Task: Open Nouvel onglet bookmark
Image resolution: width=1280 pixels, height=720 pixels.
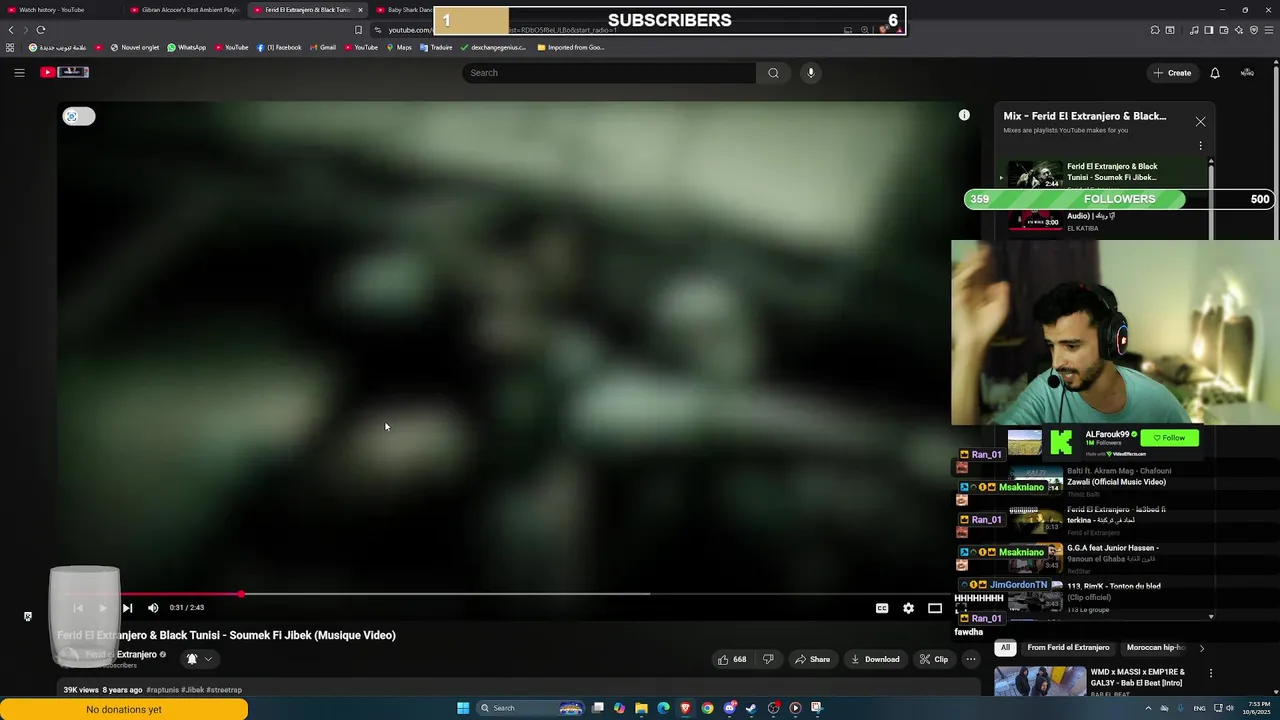Action: [135, 47]
